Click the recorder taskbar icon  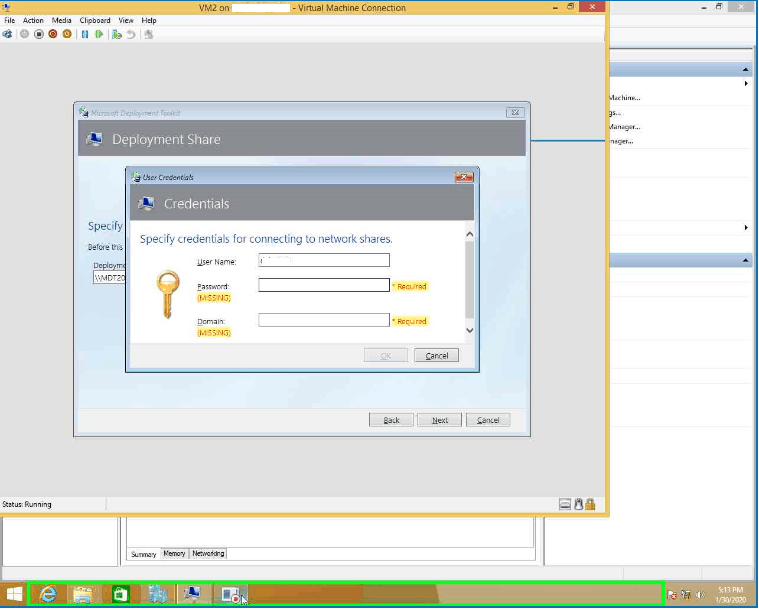(x=231, y=594)
